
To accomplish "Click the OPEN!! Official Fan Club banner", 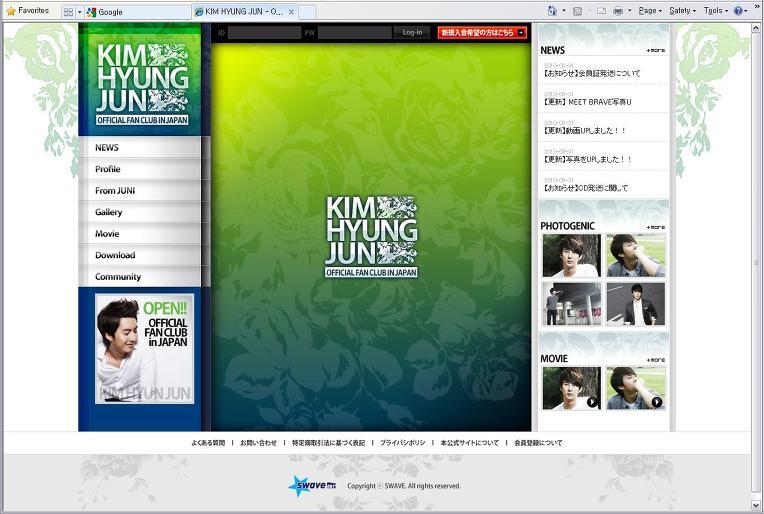I will 144,349.
